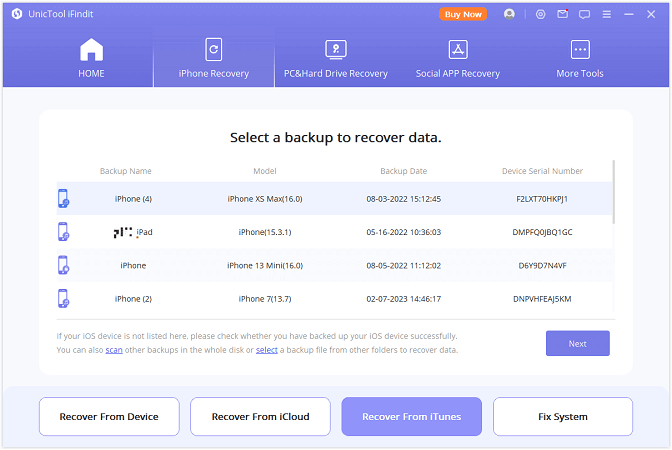Image resolution: width=672 pixels, height=450 pixels.
Task: Click the phone icon for iPhone (4) backup
Action: [x=63, y=198]
